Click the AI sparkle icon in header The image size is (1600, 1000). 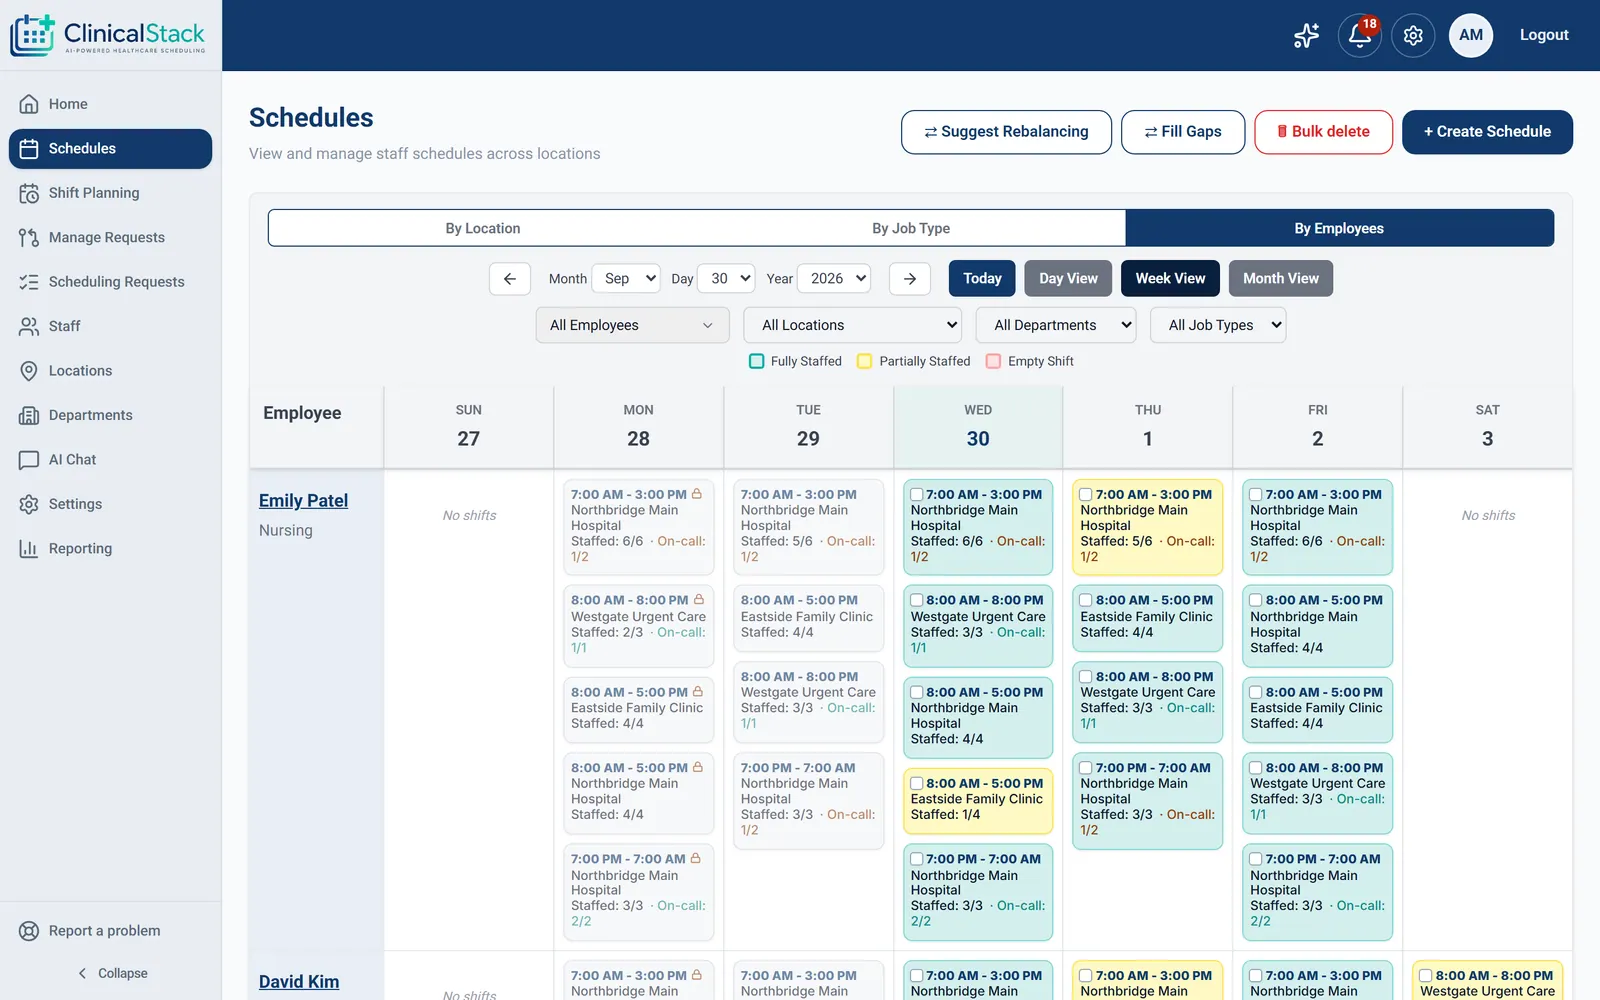pos(1306,35)
